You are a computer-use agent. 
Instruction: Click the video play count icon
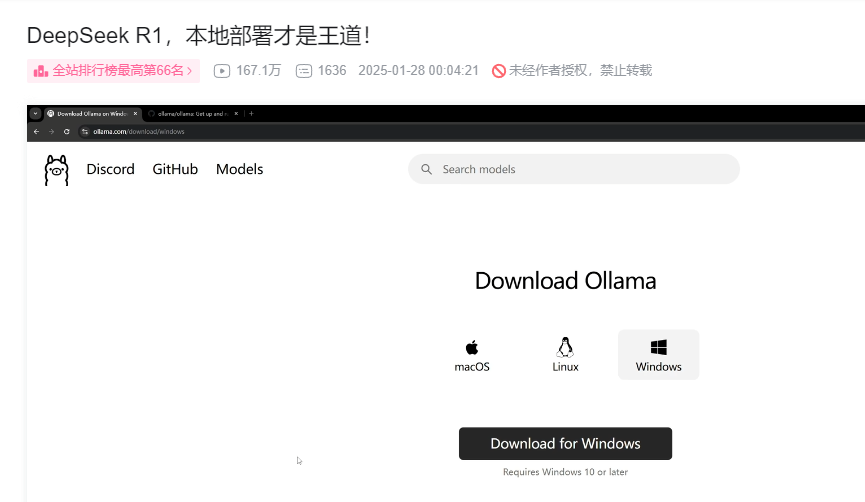pos(222,71)
